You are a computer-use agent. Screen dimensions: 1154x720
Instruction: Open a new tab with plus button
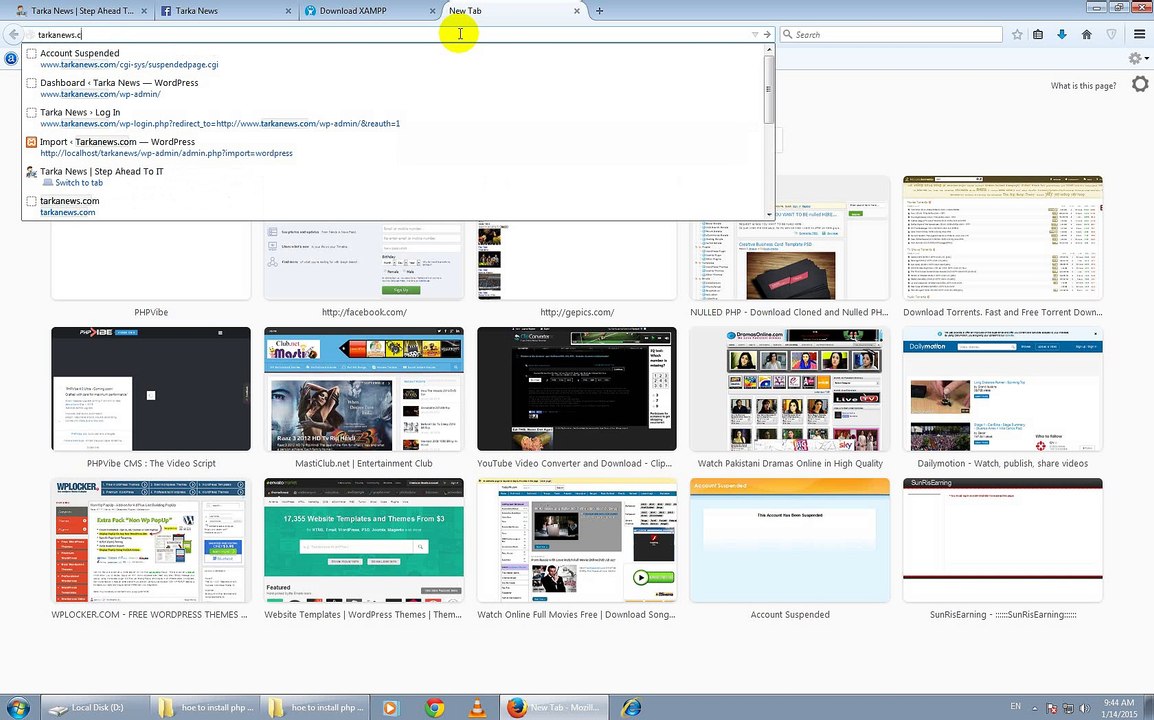pyautogui.click(x=600, y=11)
